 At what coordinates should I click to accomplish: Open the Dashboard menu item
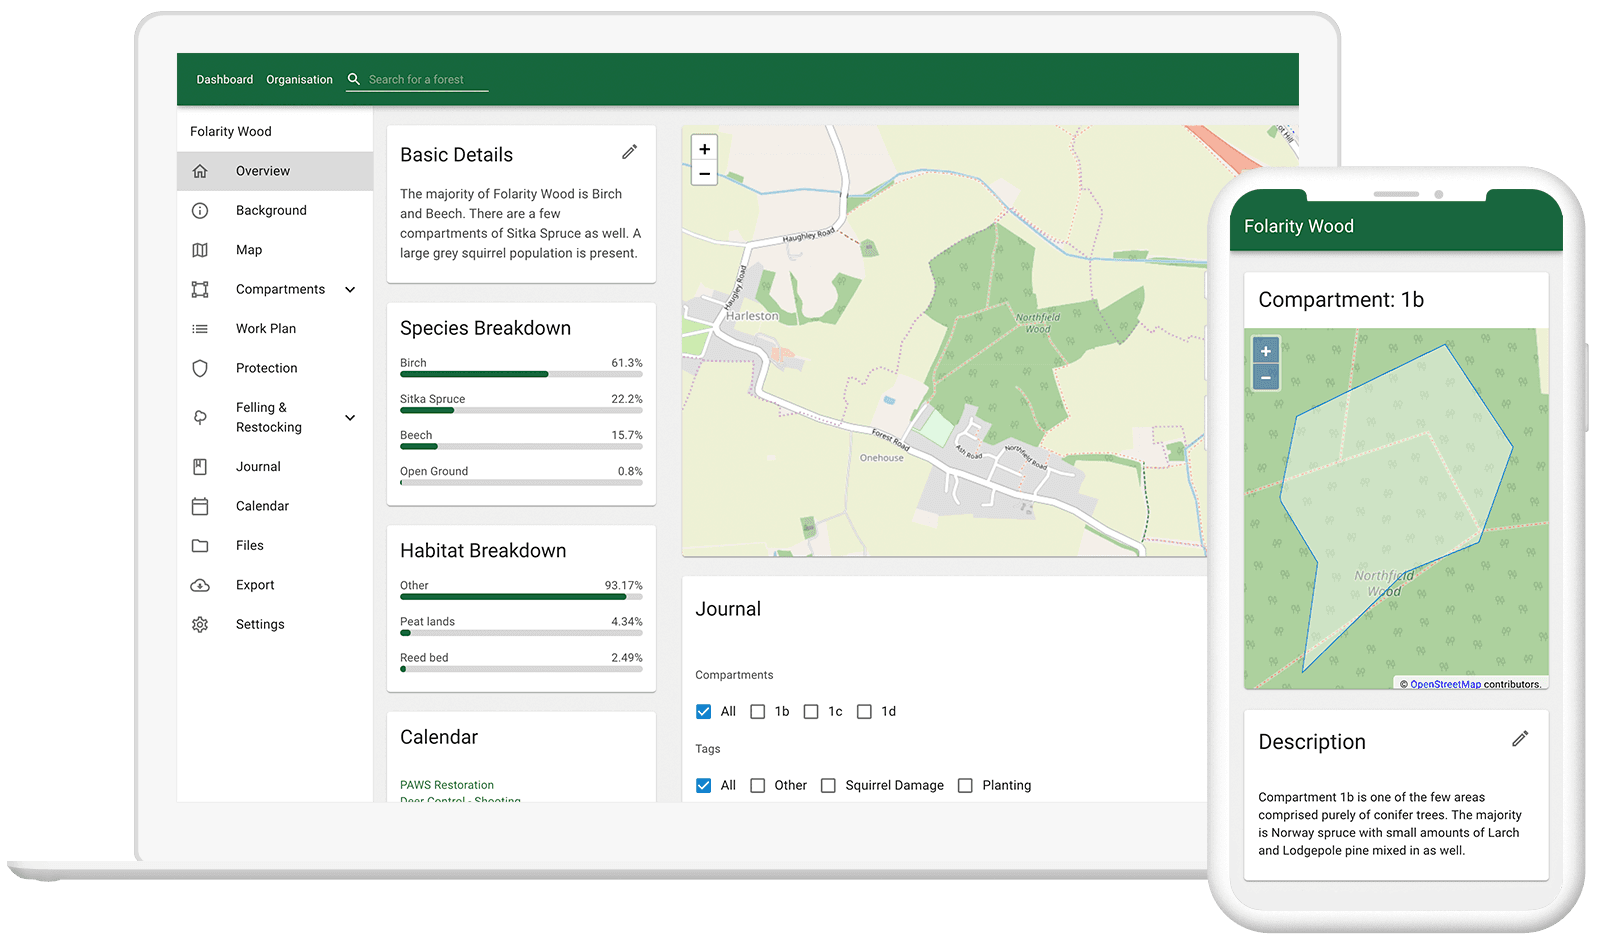coord(224,79)
